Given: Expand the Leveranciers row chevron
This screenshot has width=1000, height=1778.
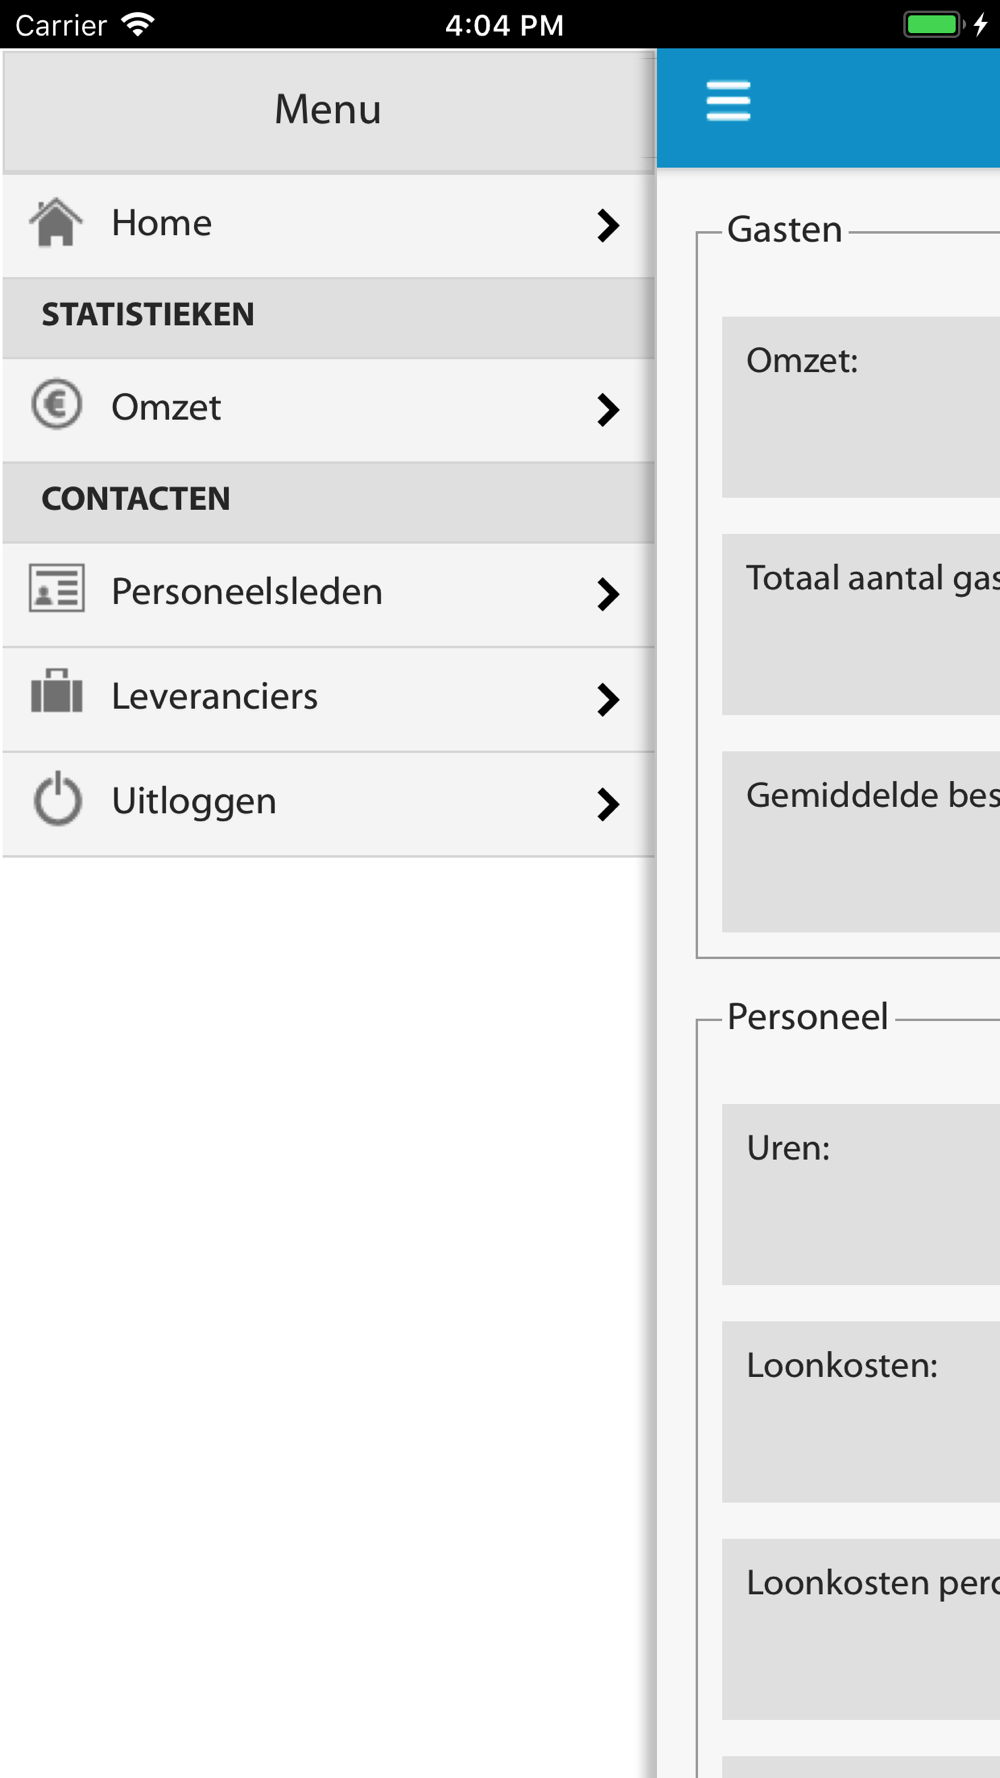Looking at the screenshot, I should [x=607, y=699].
